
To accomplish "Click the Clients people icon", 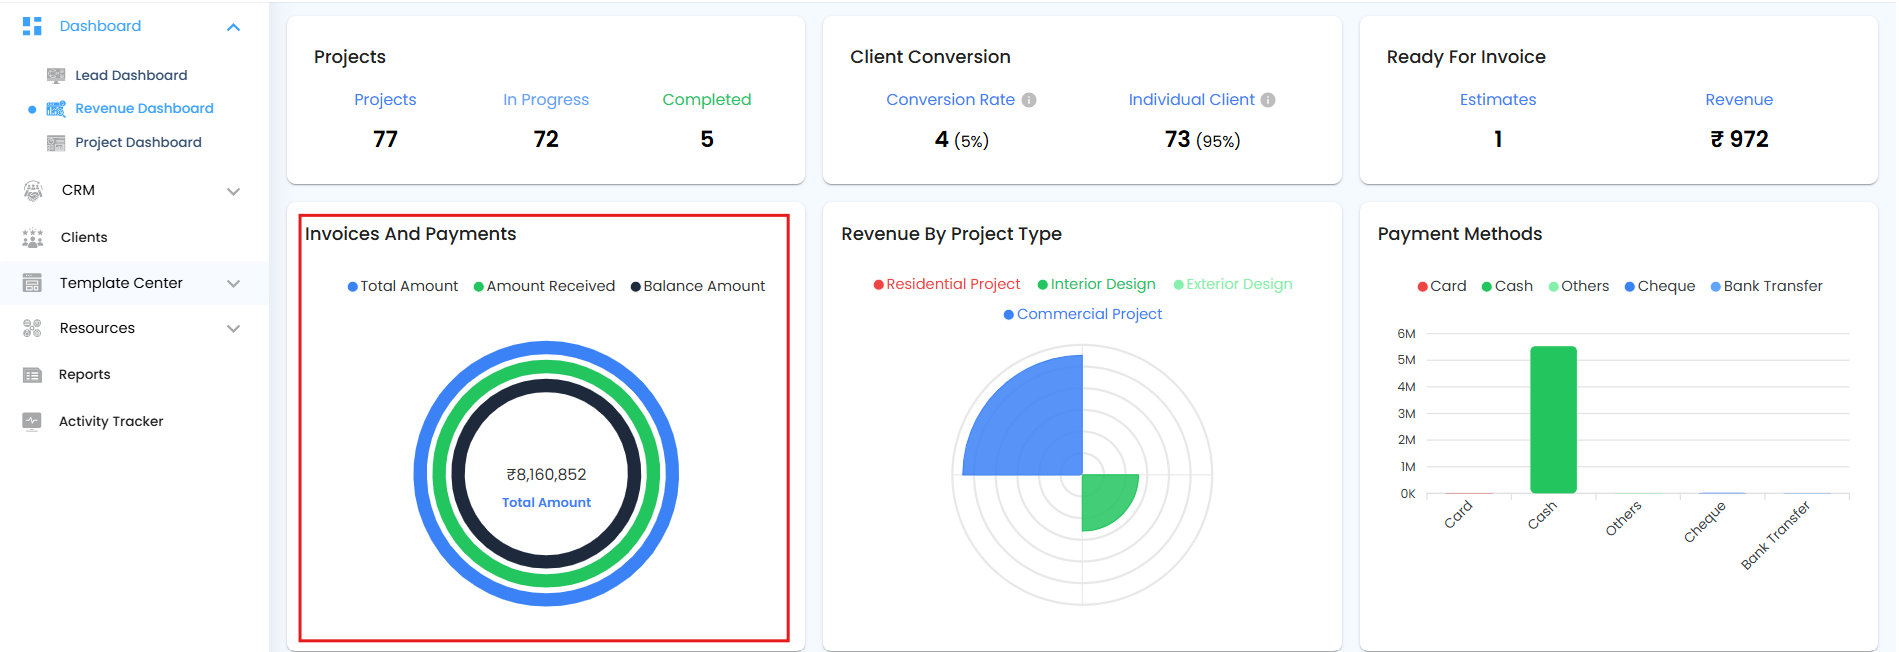I will click(x=33, y=237).
